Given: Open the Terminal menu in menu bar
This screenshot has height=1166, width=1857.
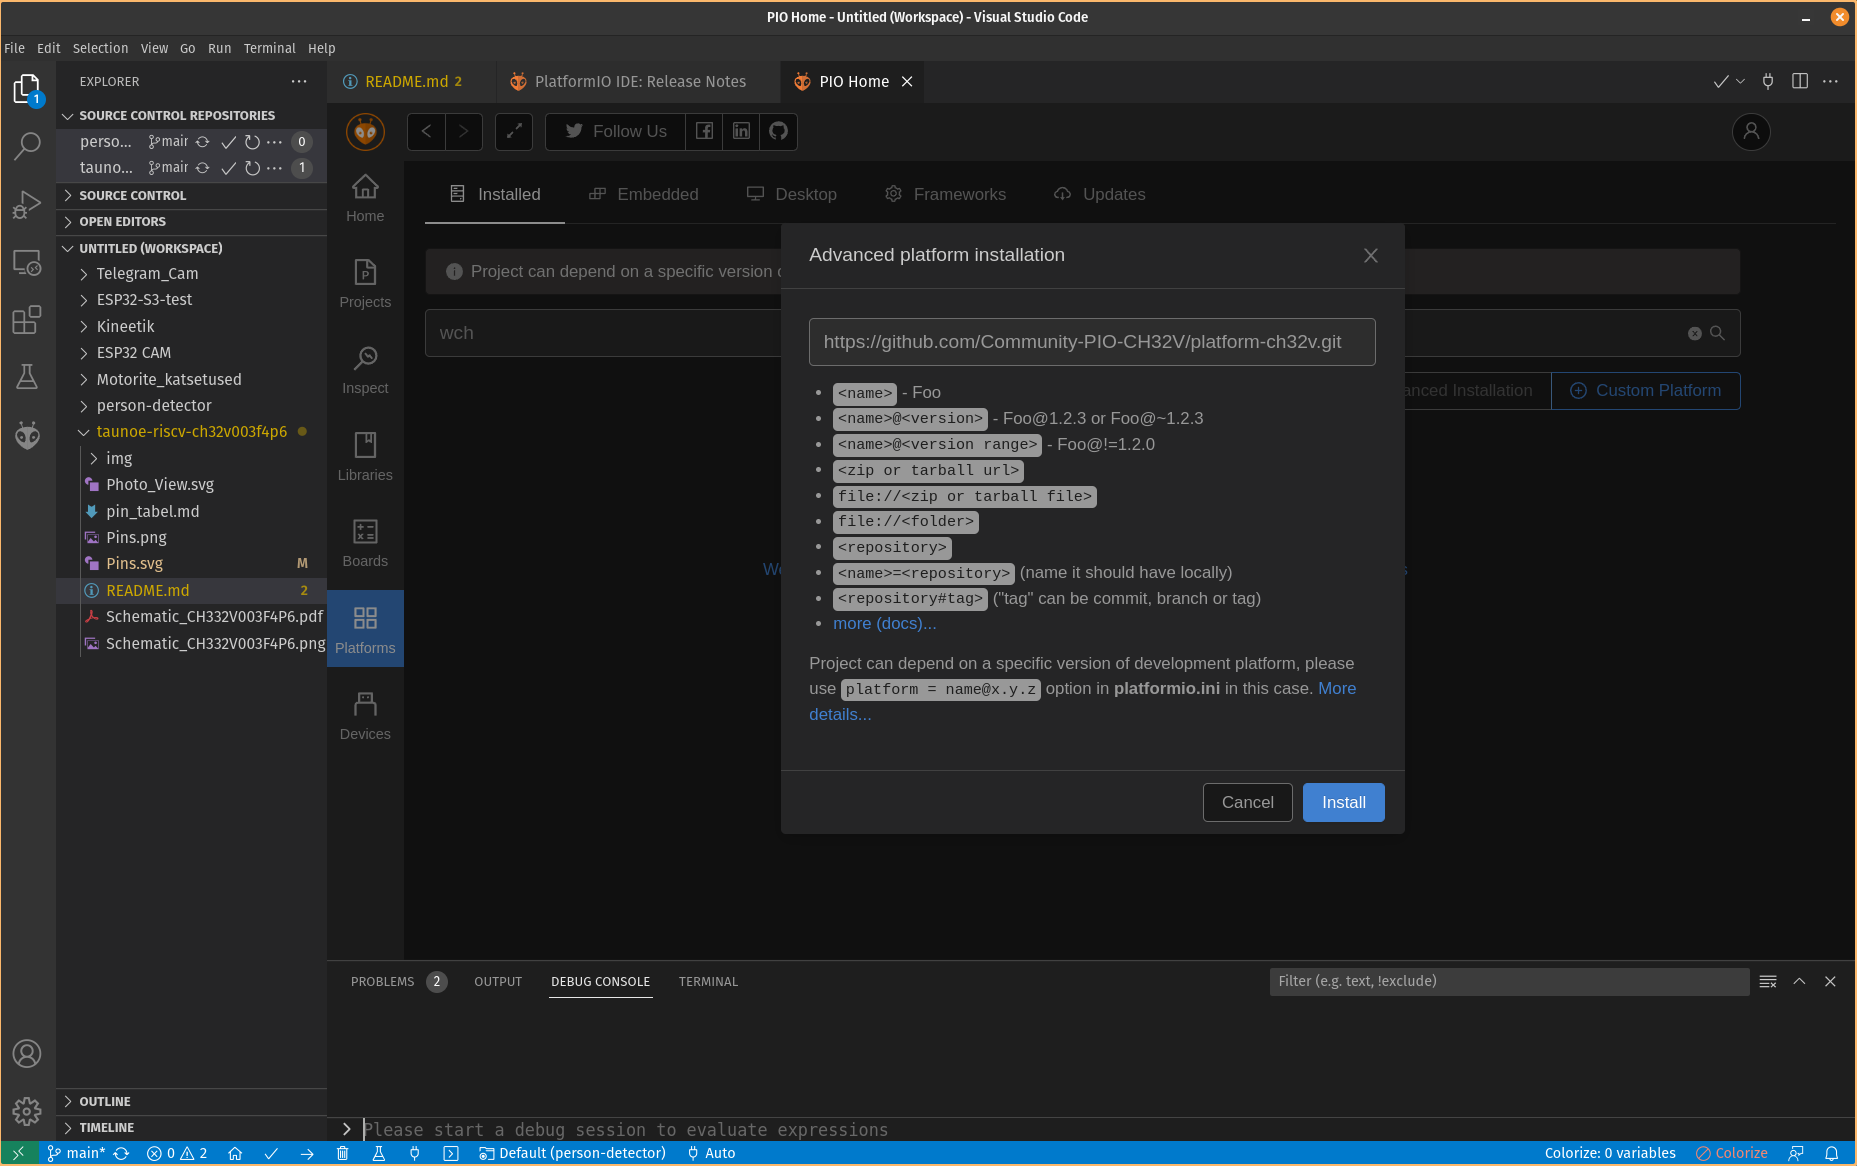Looking at the screenshot, I should point(269,48).
